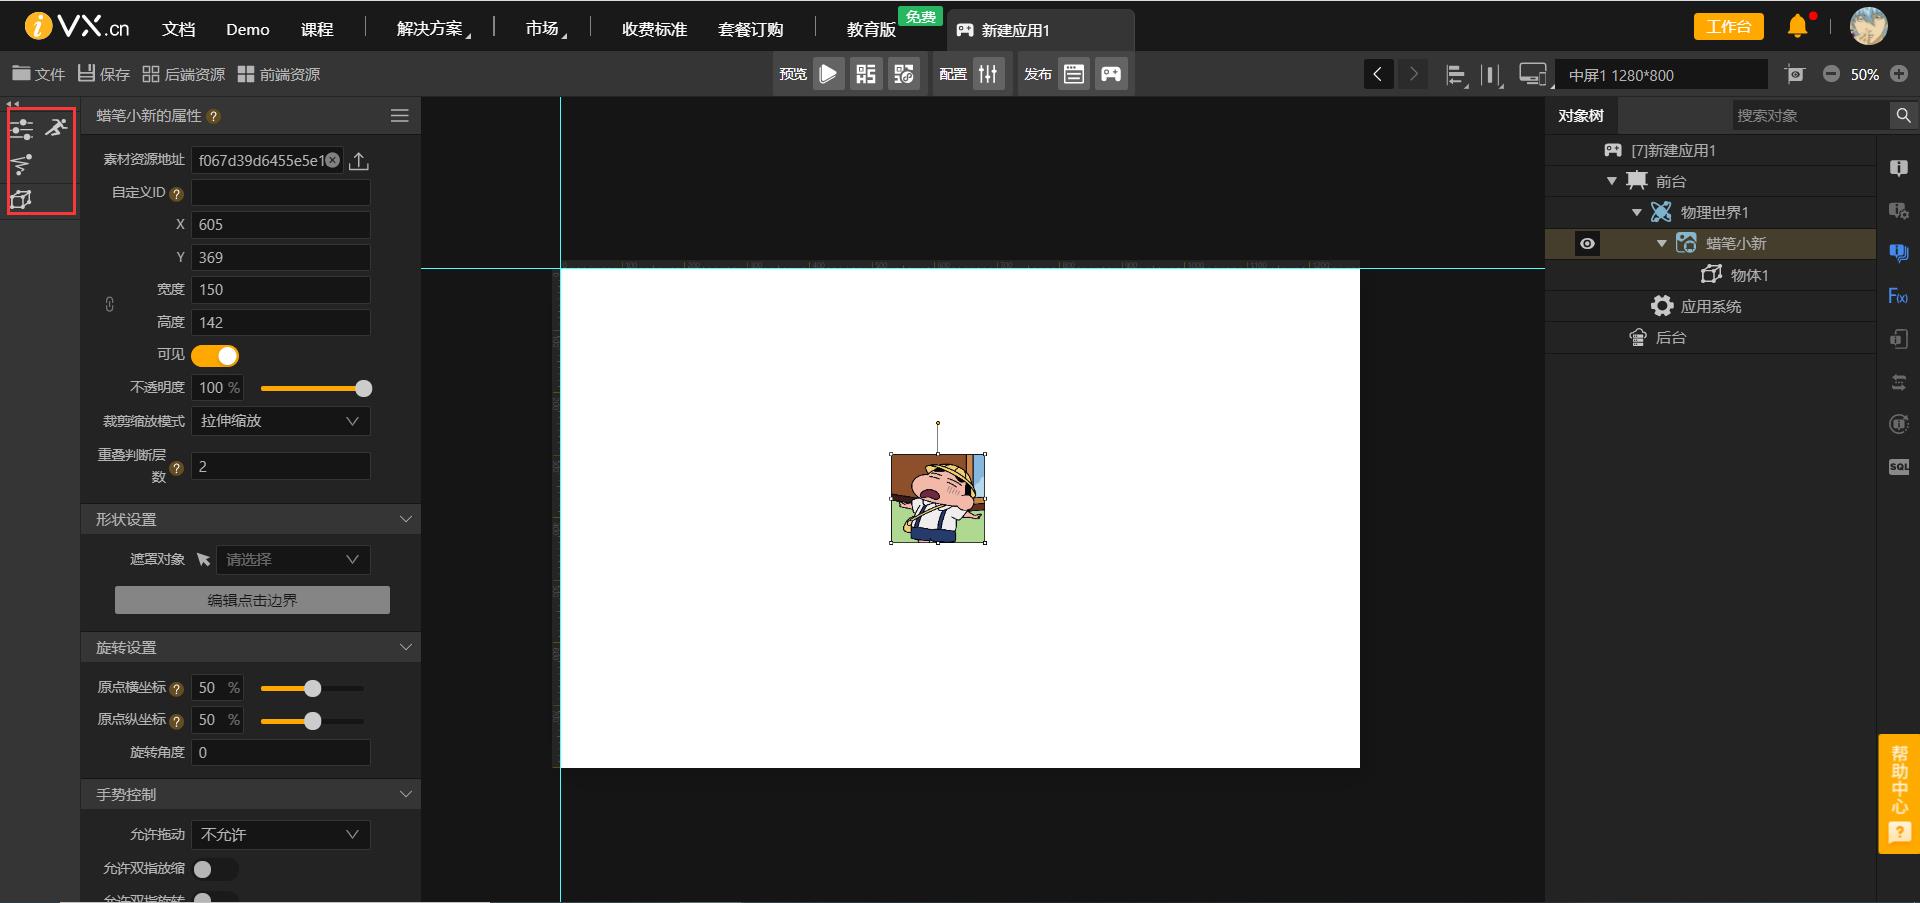
Task: Open the properties panel hamburger menu
Action: click(x=400, y=116)
